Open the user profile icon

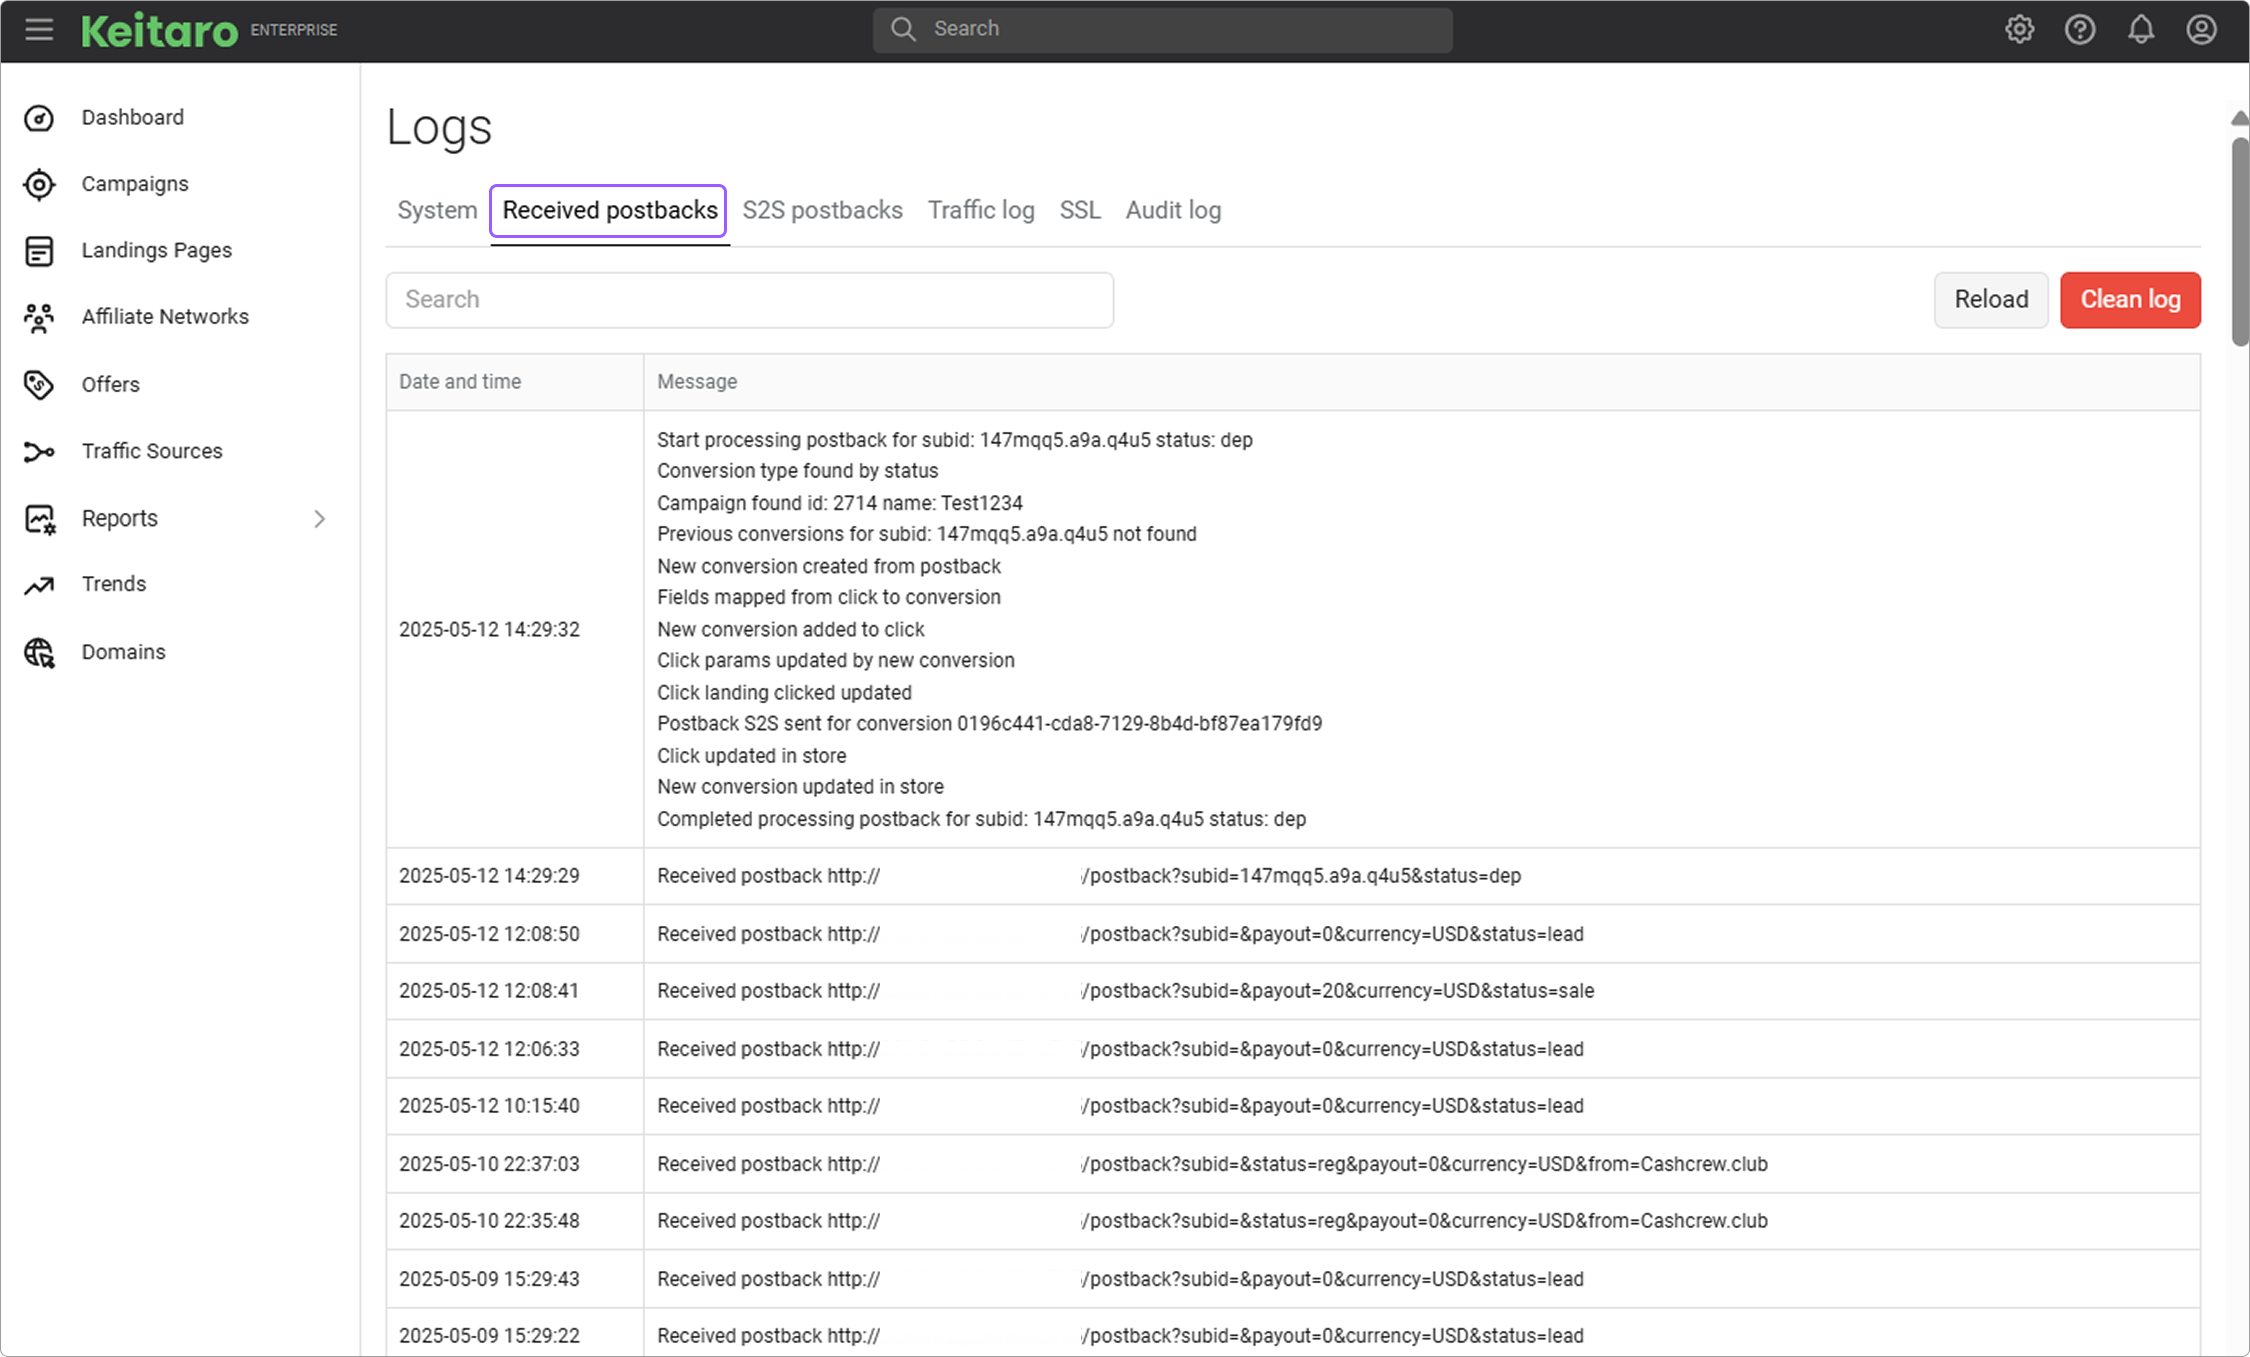(x=2201, y=29)
